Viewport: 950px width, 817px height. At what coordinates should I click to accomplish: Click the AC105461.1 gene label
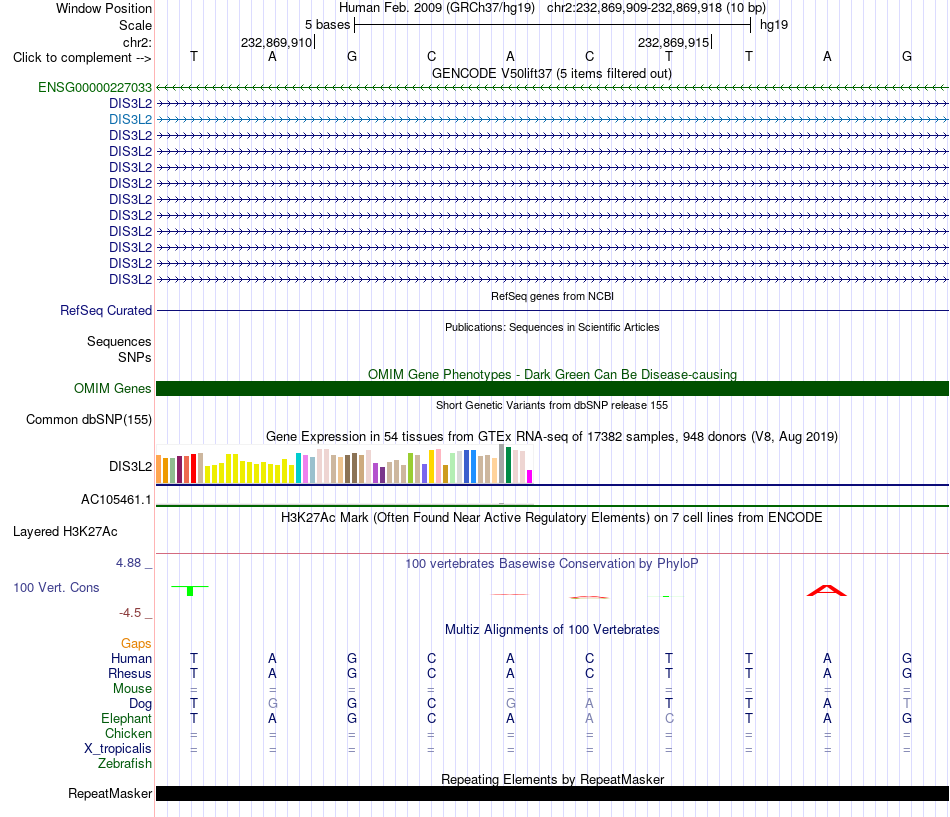coord(116,499)
